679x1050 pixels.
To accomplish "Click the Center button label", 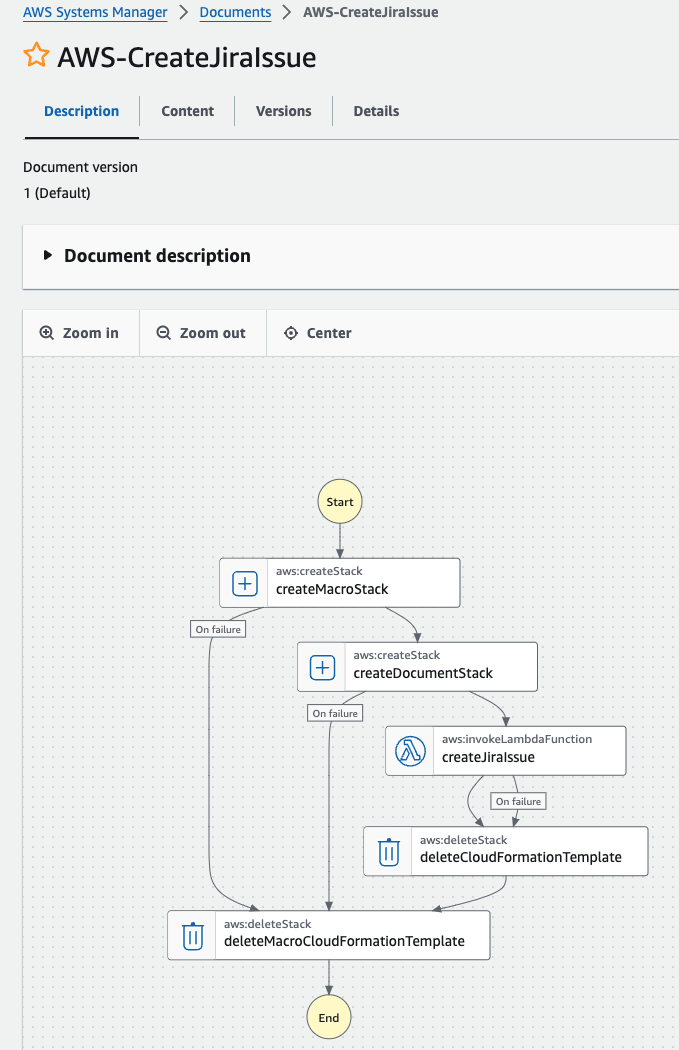I will point(329,333).
